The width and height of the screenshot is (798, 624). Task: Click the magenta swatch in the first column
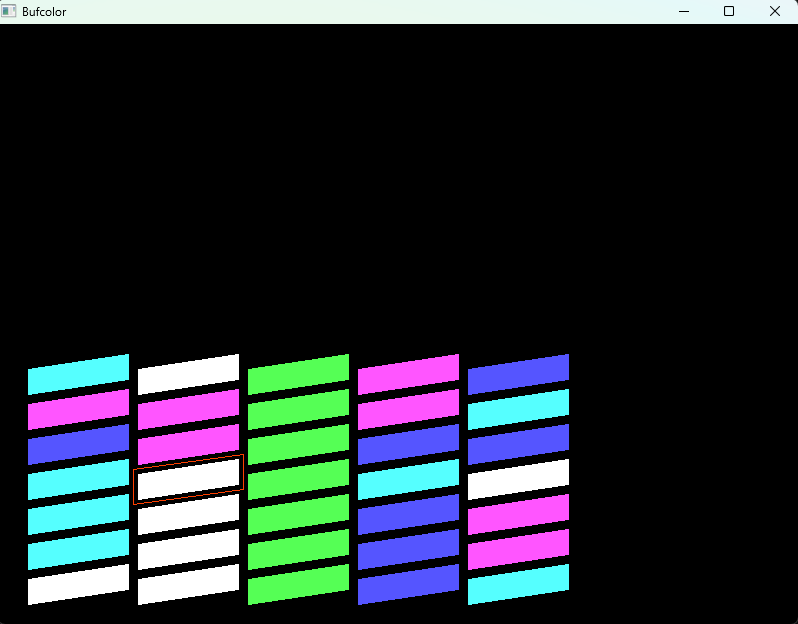click(x=78, y=410)
